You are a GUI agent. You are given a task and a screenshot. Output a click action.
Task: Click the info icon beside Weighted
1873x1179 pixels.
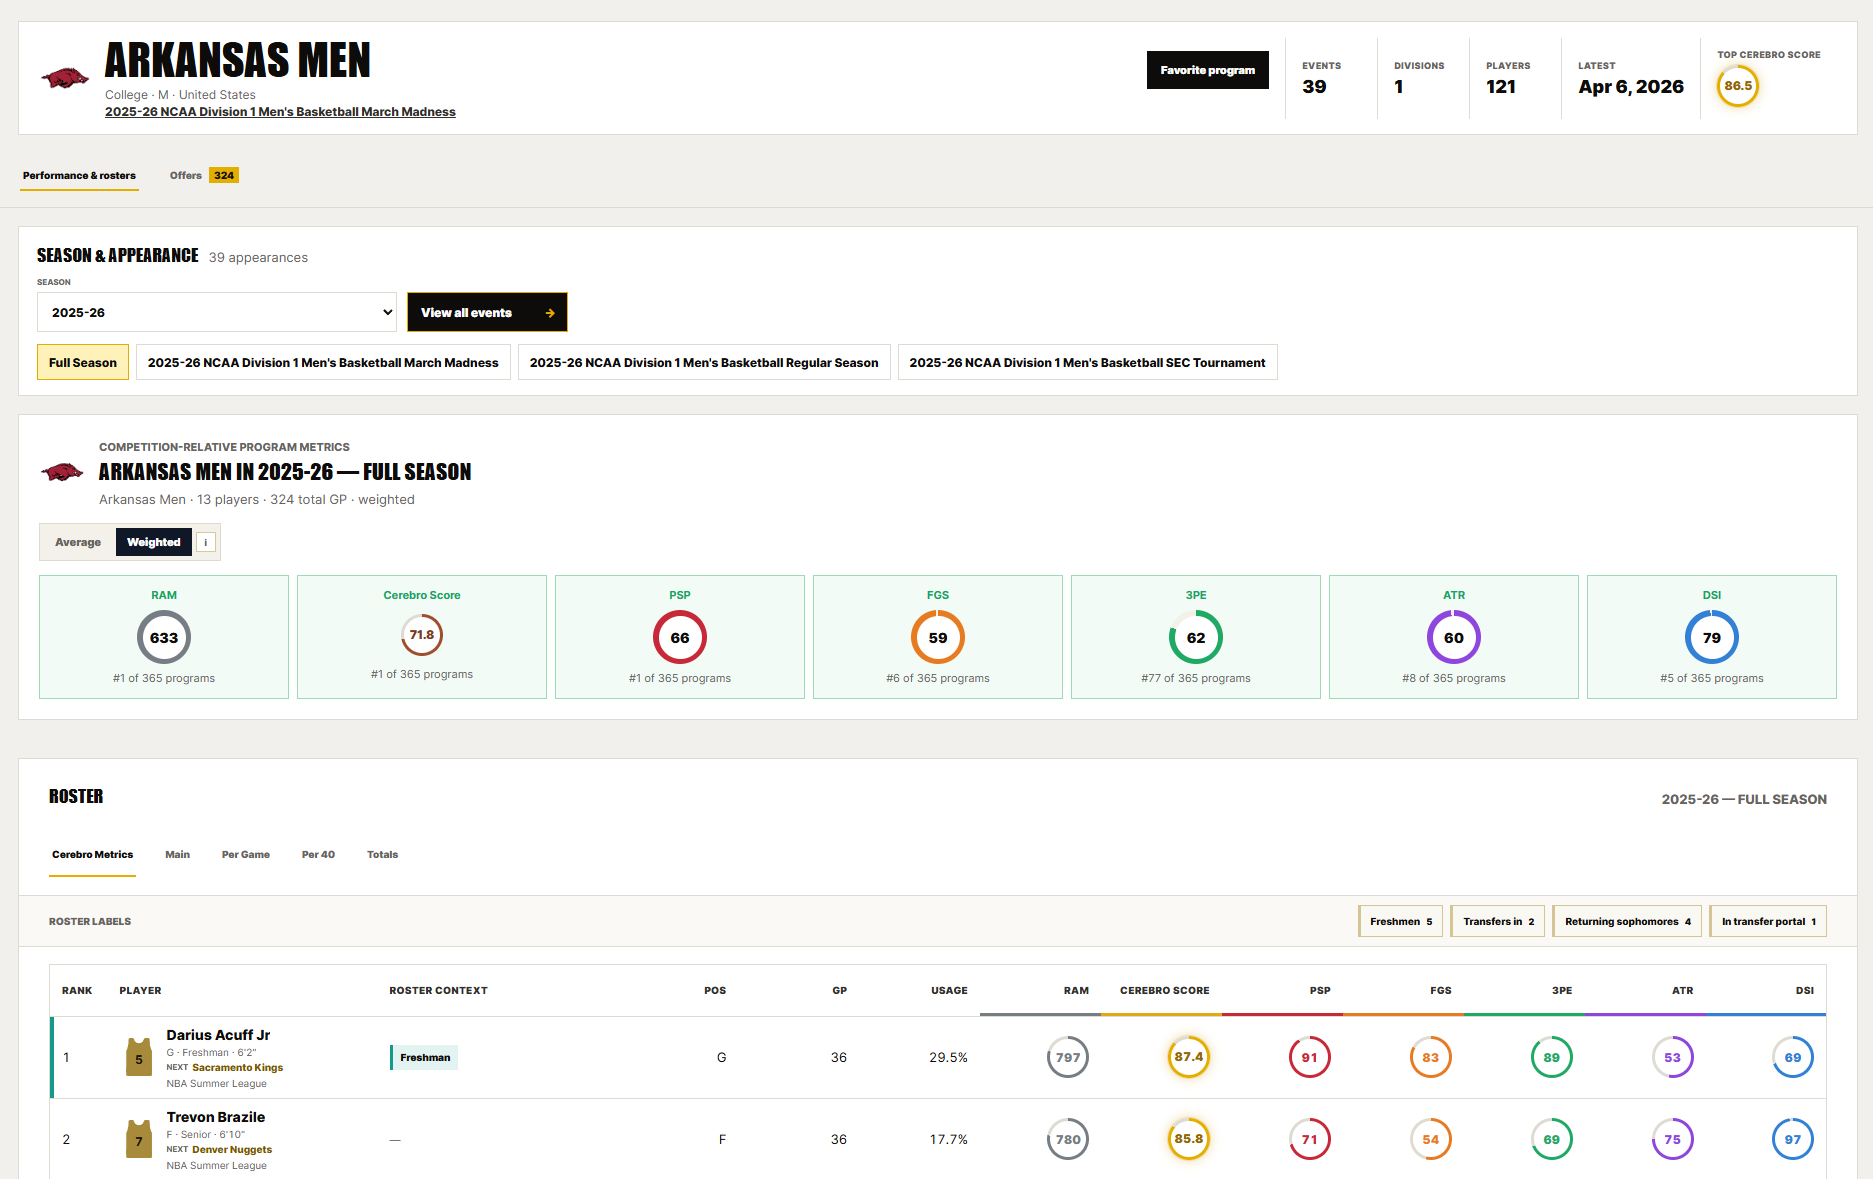click(x=206, y=542)
